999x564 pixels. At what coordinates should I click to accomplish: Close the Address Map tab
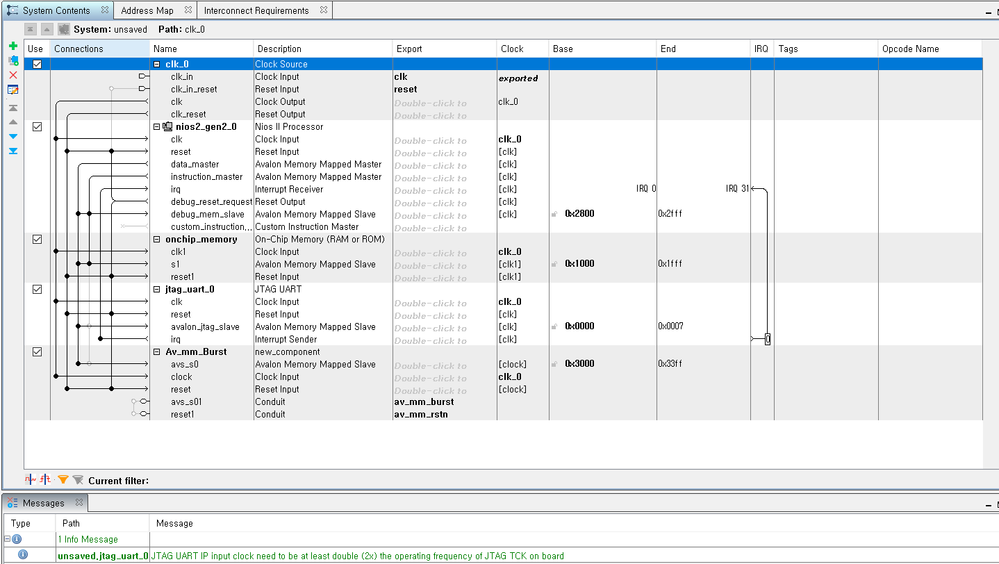[188, 10]
